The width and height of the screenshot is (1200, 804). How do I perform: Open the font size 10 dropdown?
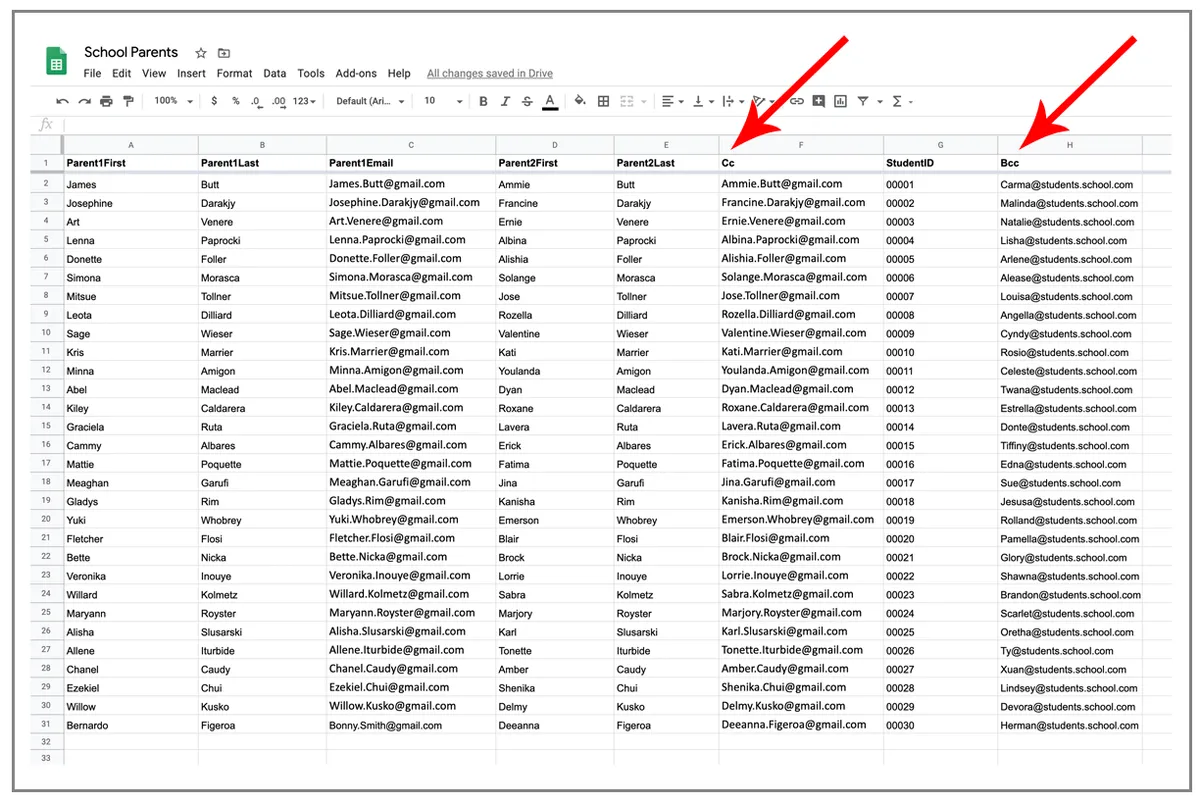[x=443, y=101]
